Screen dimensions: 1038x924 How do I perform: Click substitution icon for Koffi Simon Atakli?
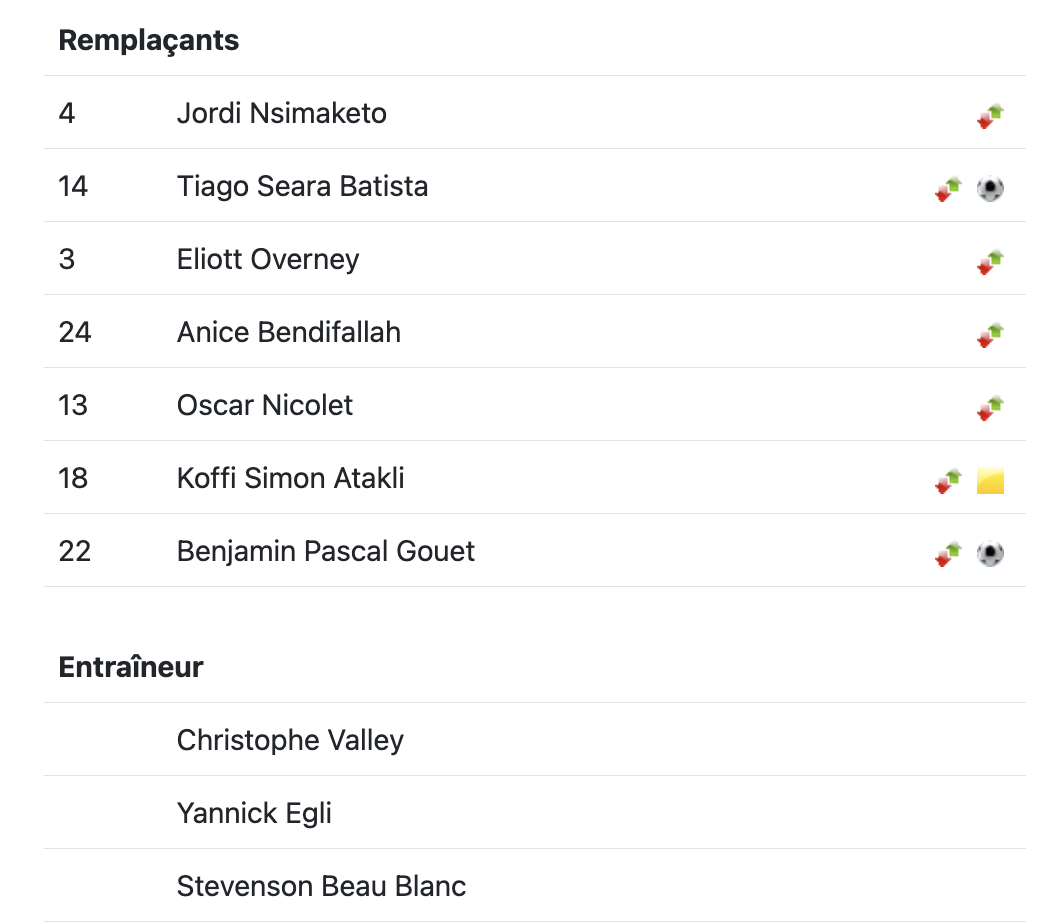click(948, 481)
